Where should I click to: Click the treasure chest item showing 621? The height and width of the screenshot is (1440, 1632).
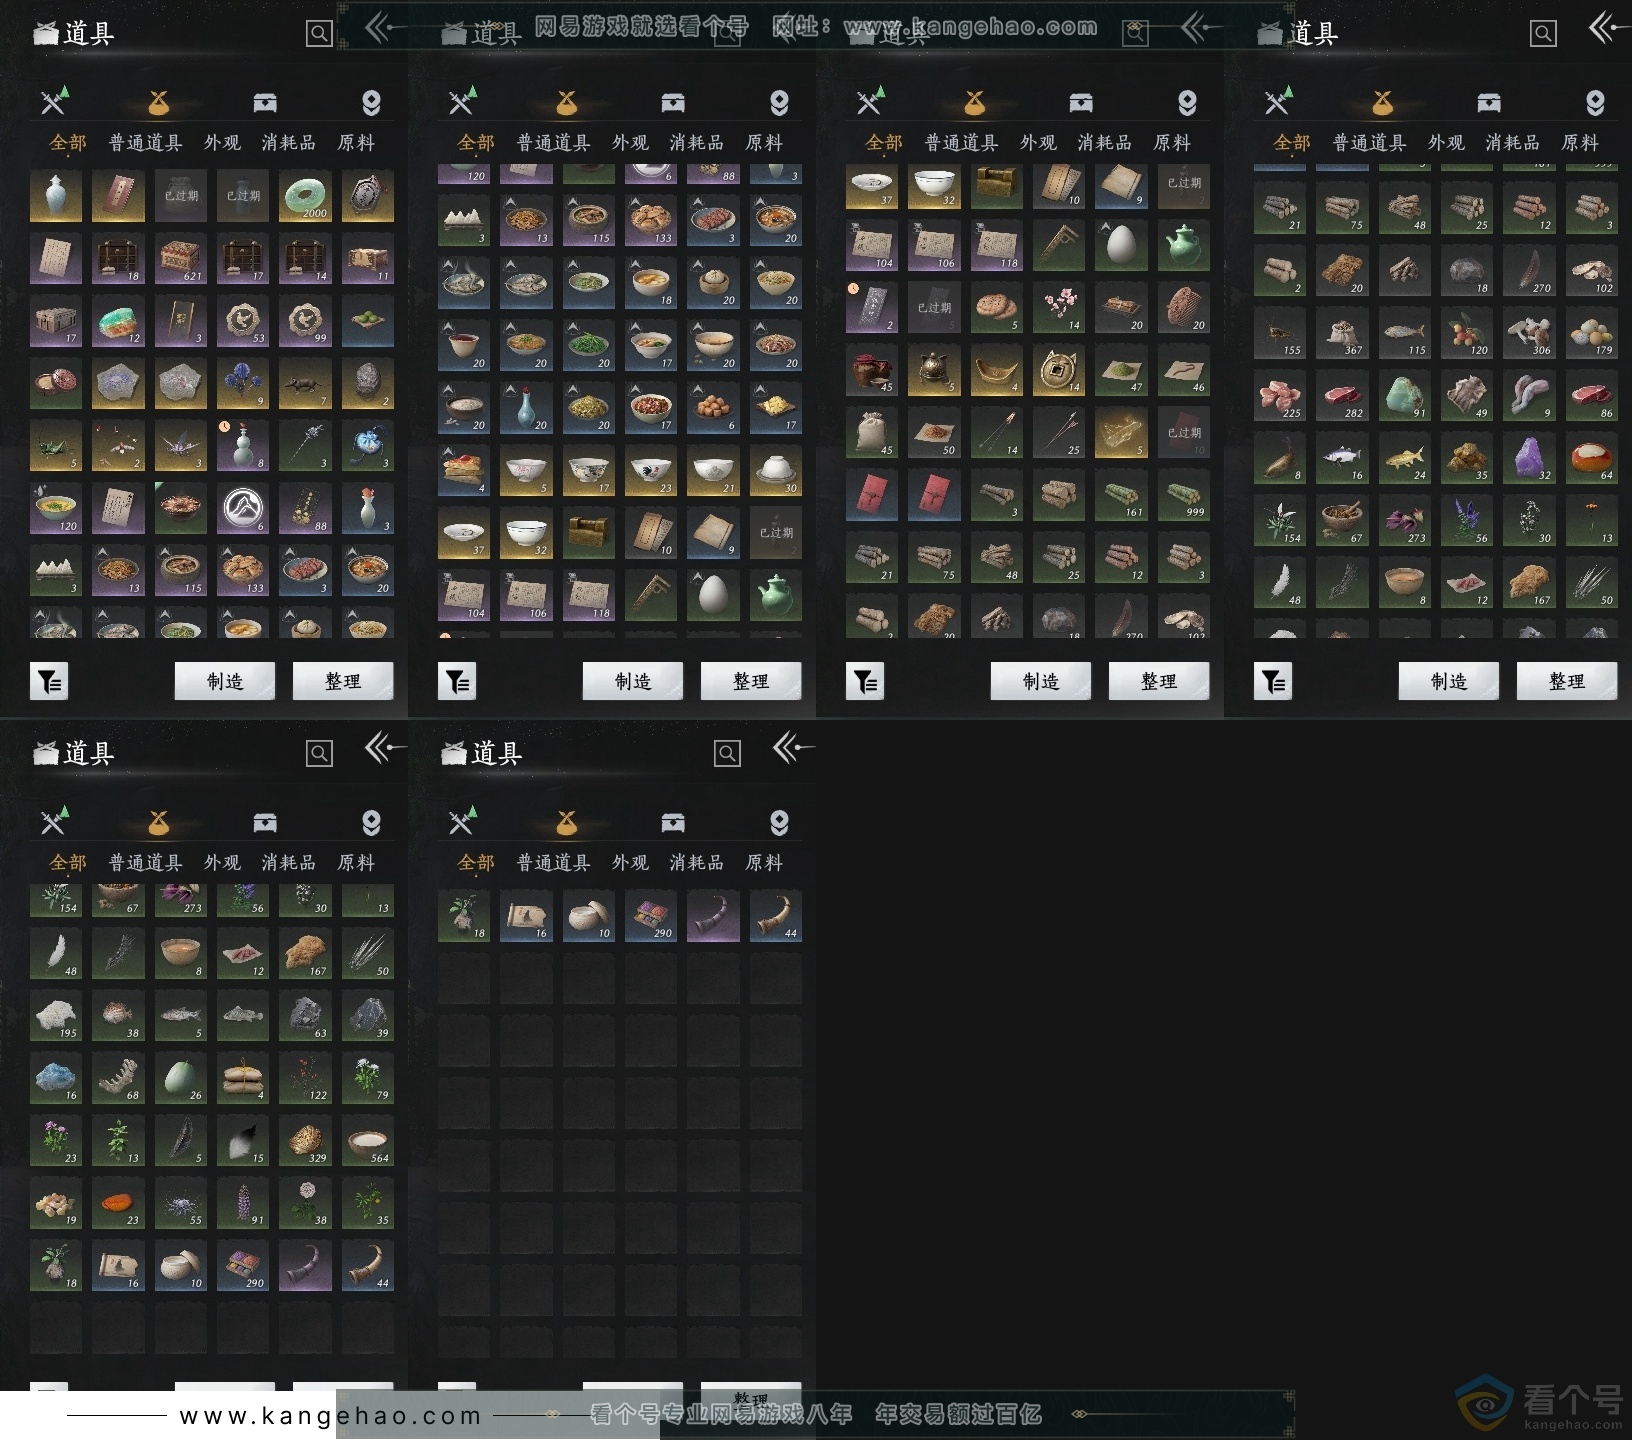point(181,258)
